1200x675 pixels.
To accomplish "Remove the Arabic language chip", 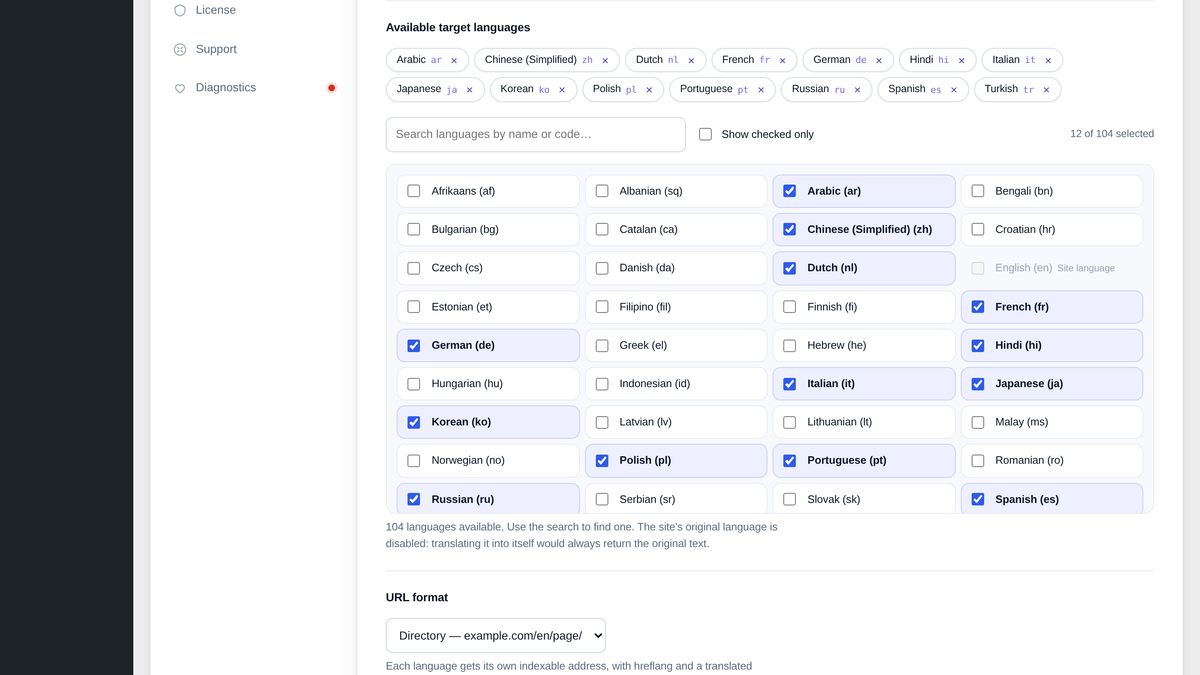I will tap(454, 61).
